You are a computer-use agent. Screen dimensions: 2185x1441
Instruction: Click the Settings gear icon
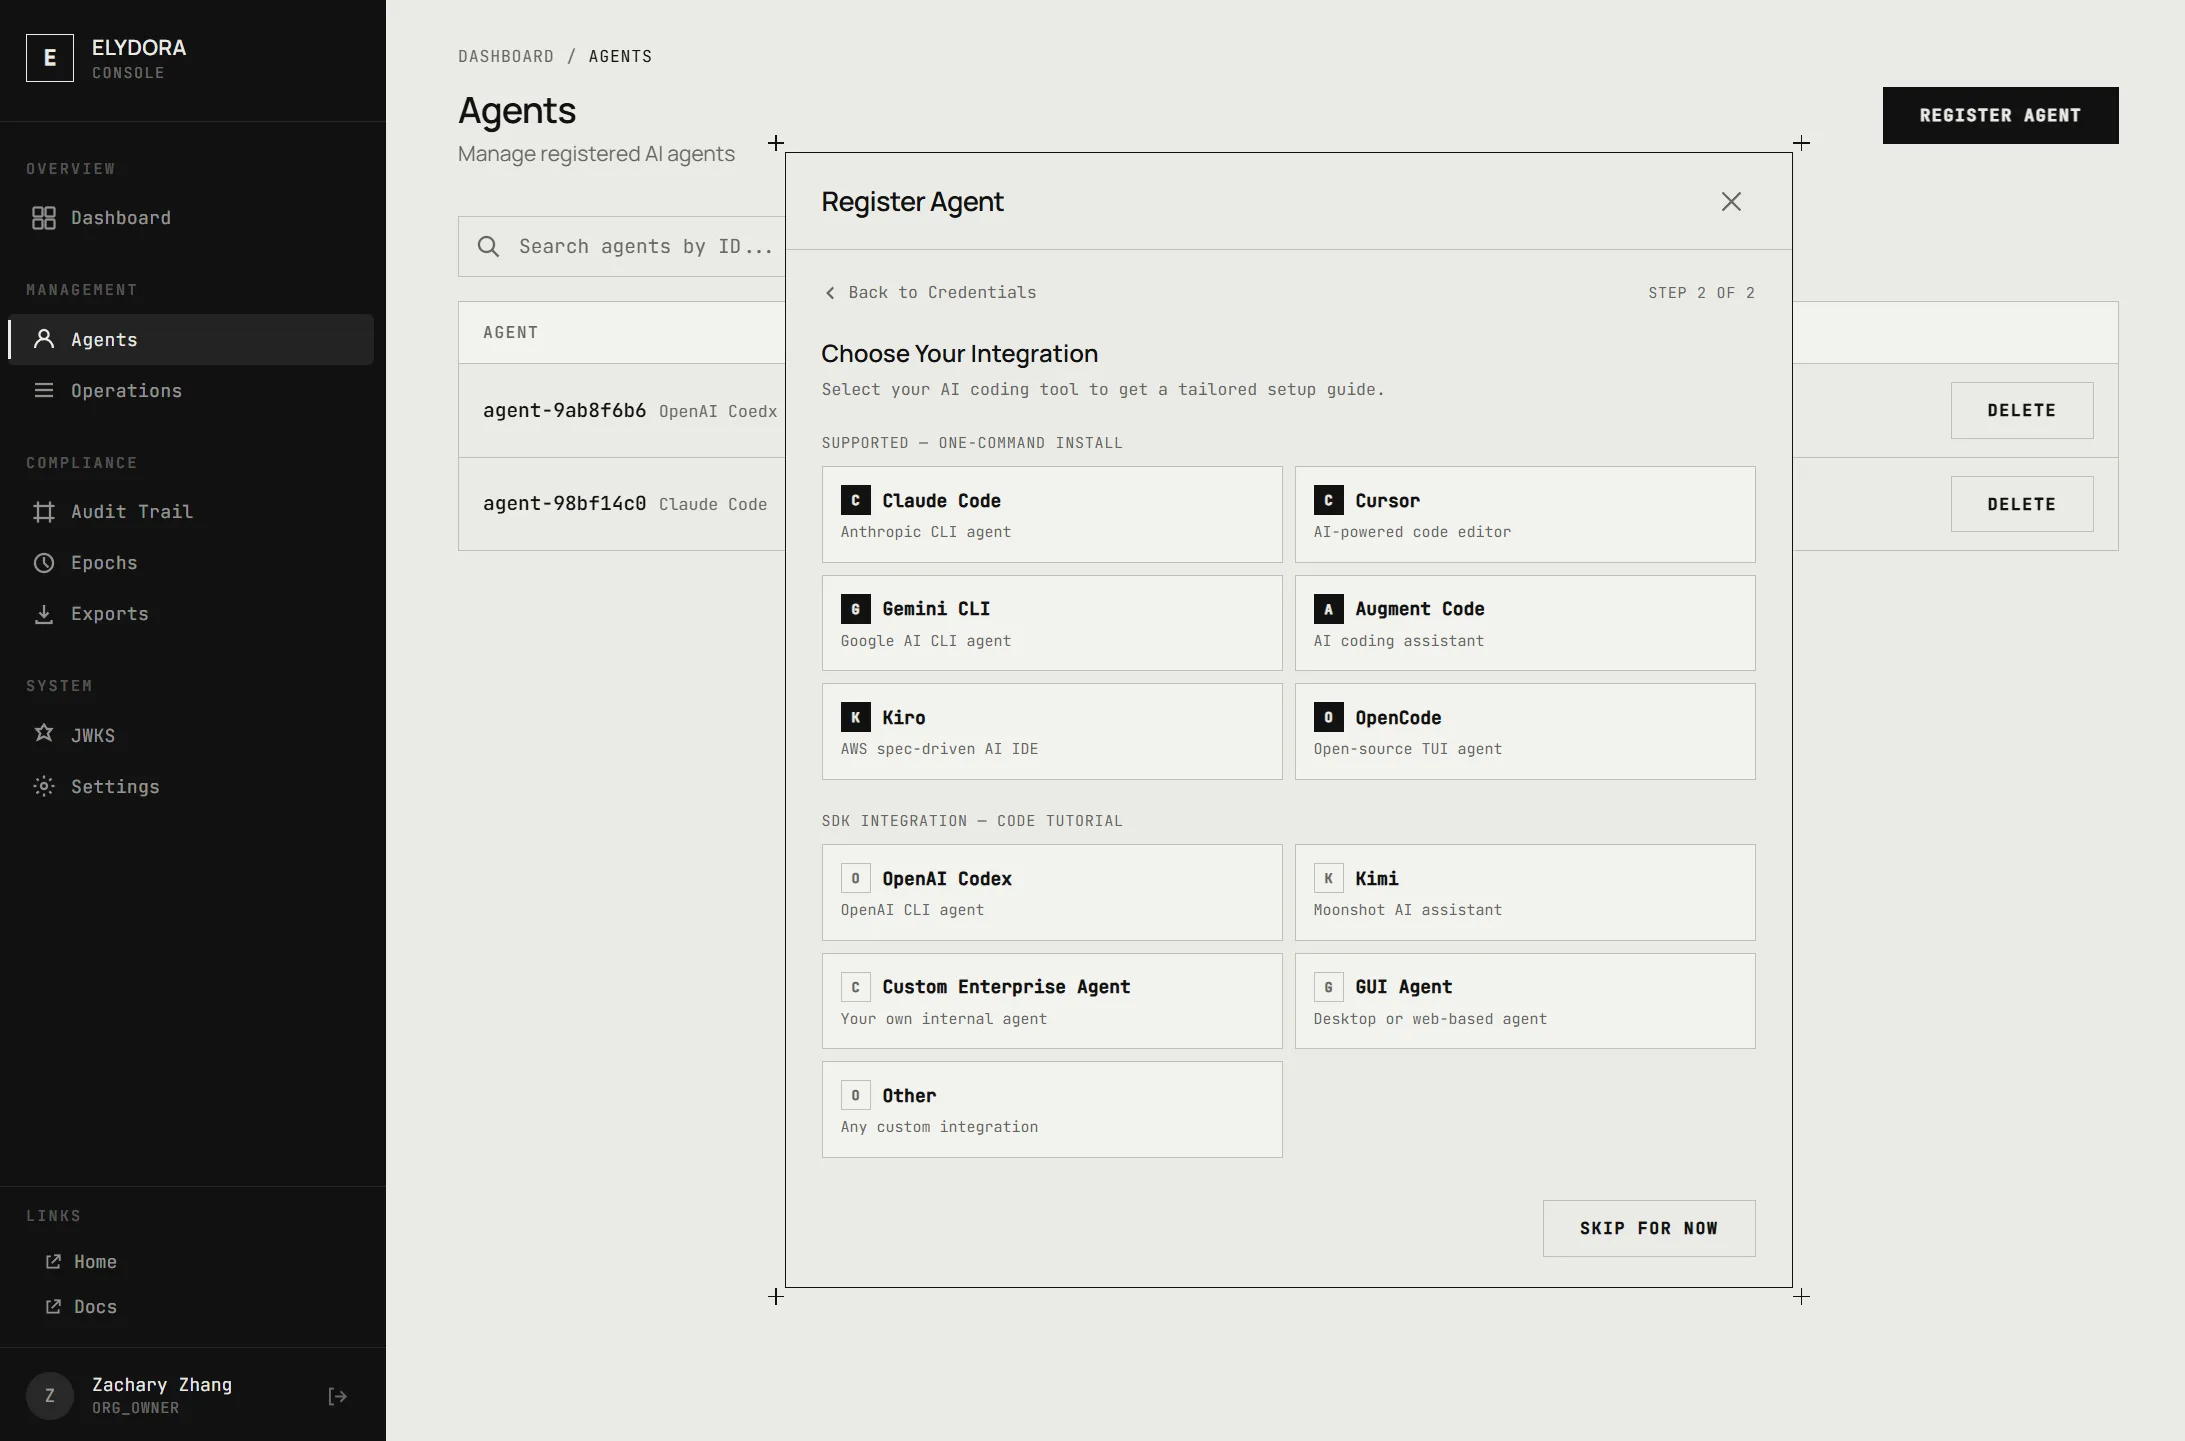pyautogui.click(x=44, y=786)
